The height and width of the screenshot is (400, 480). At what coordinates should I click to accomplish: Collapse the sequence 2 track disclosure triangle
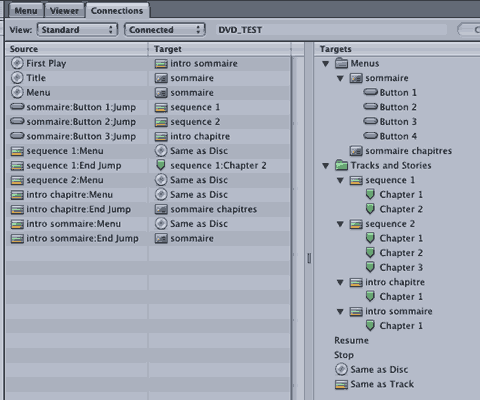(340, 224)
